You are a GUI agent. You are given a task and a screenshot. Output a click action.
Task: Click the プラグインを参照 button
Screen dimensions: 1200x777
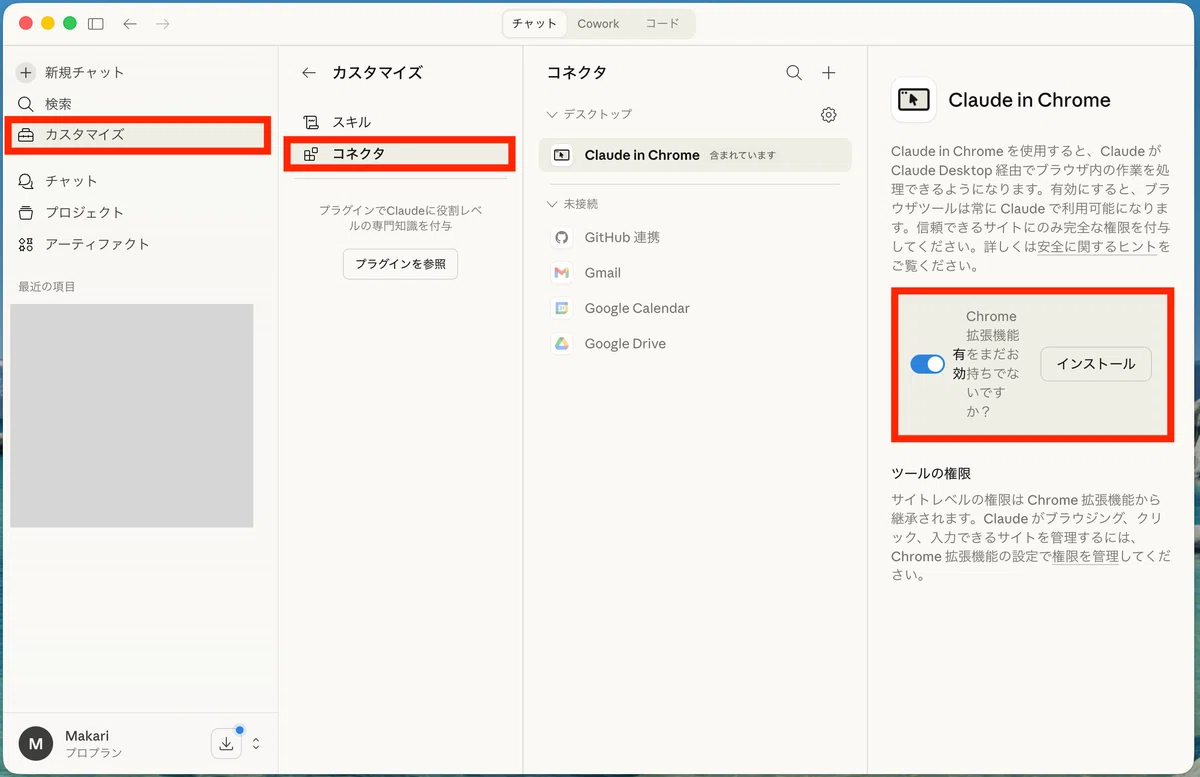(x=400, y=264)
